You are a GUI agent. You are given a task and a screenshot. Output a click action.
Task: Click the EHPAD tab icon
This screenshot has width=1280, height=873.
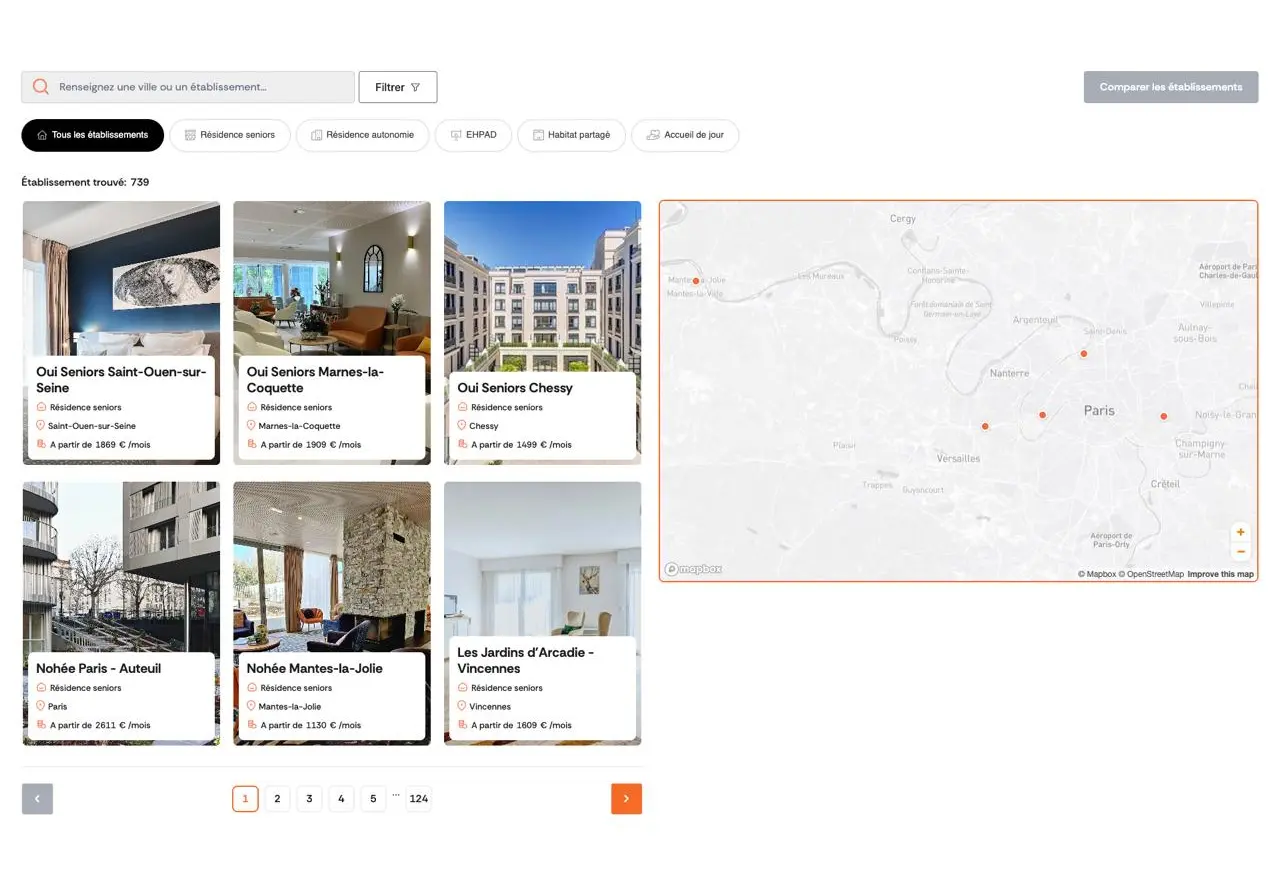tap(456, 135)
